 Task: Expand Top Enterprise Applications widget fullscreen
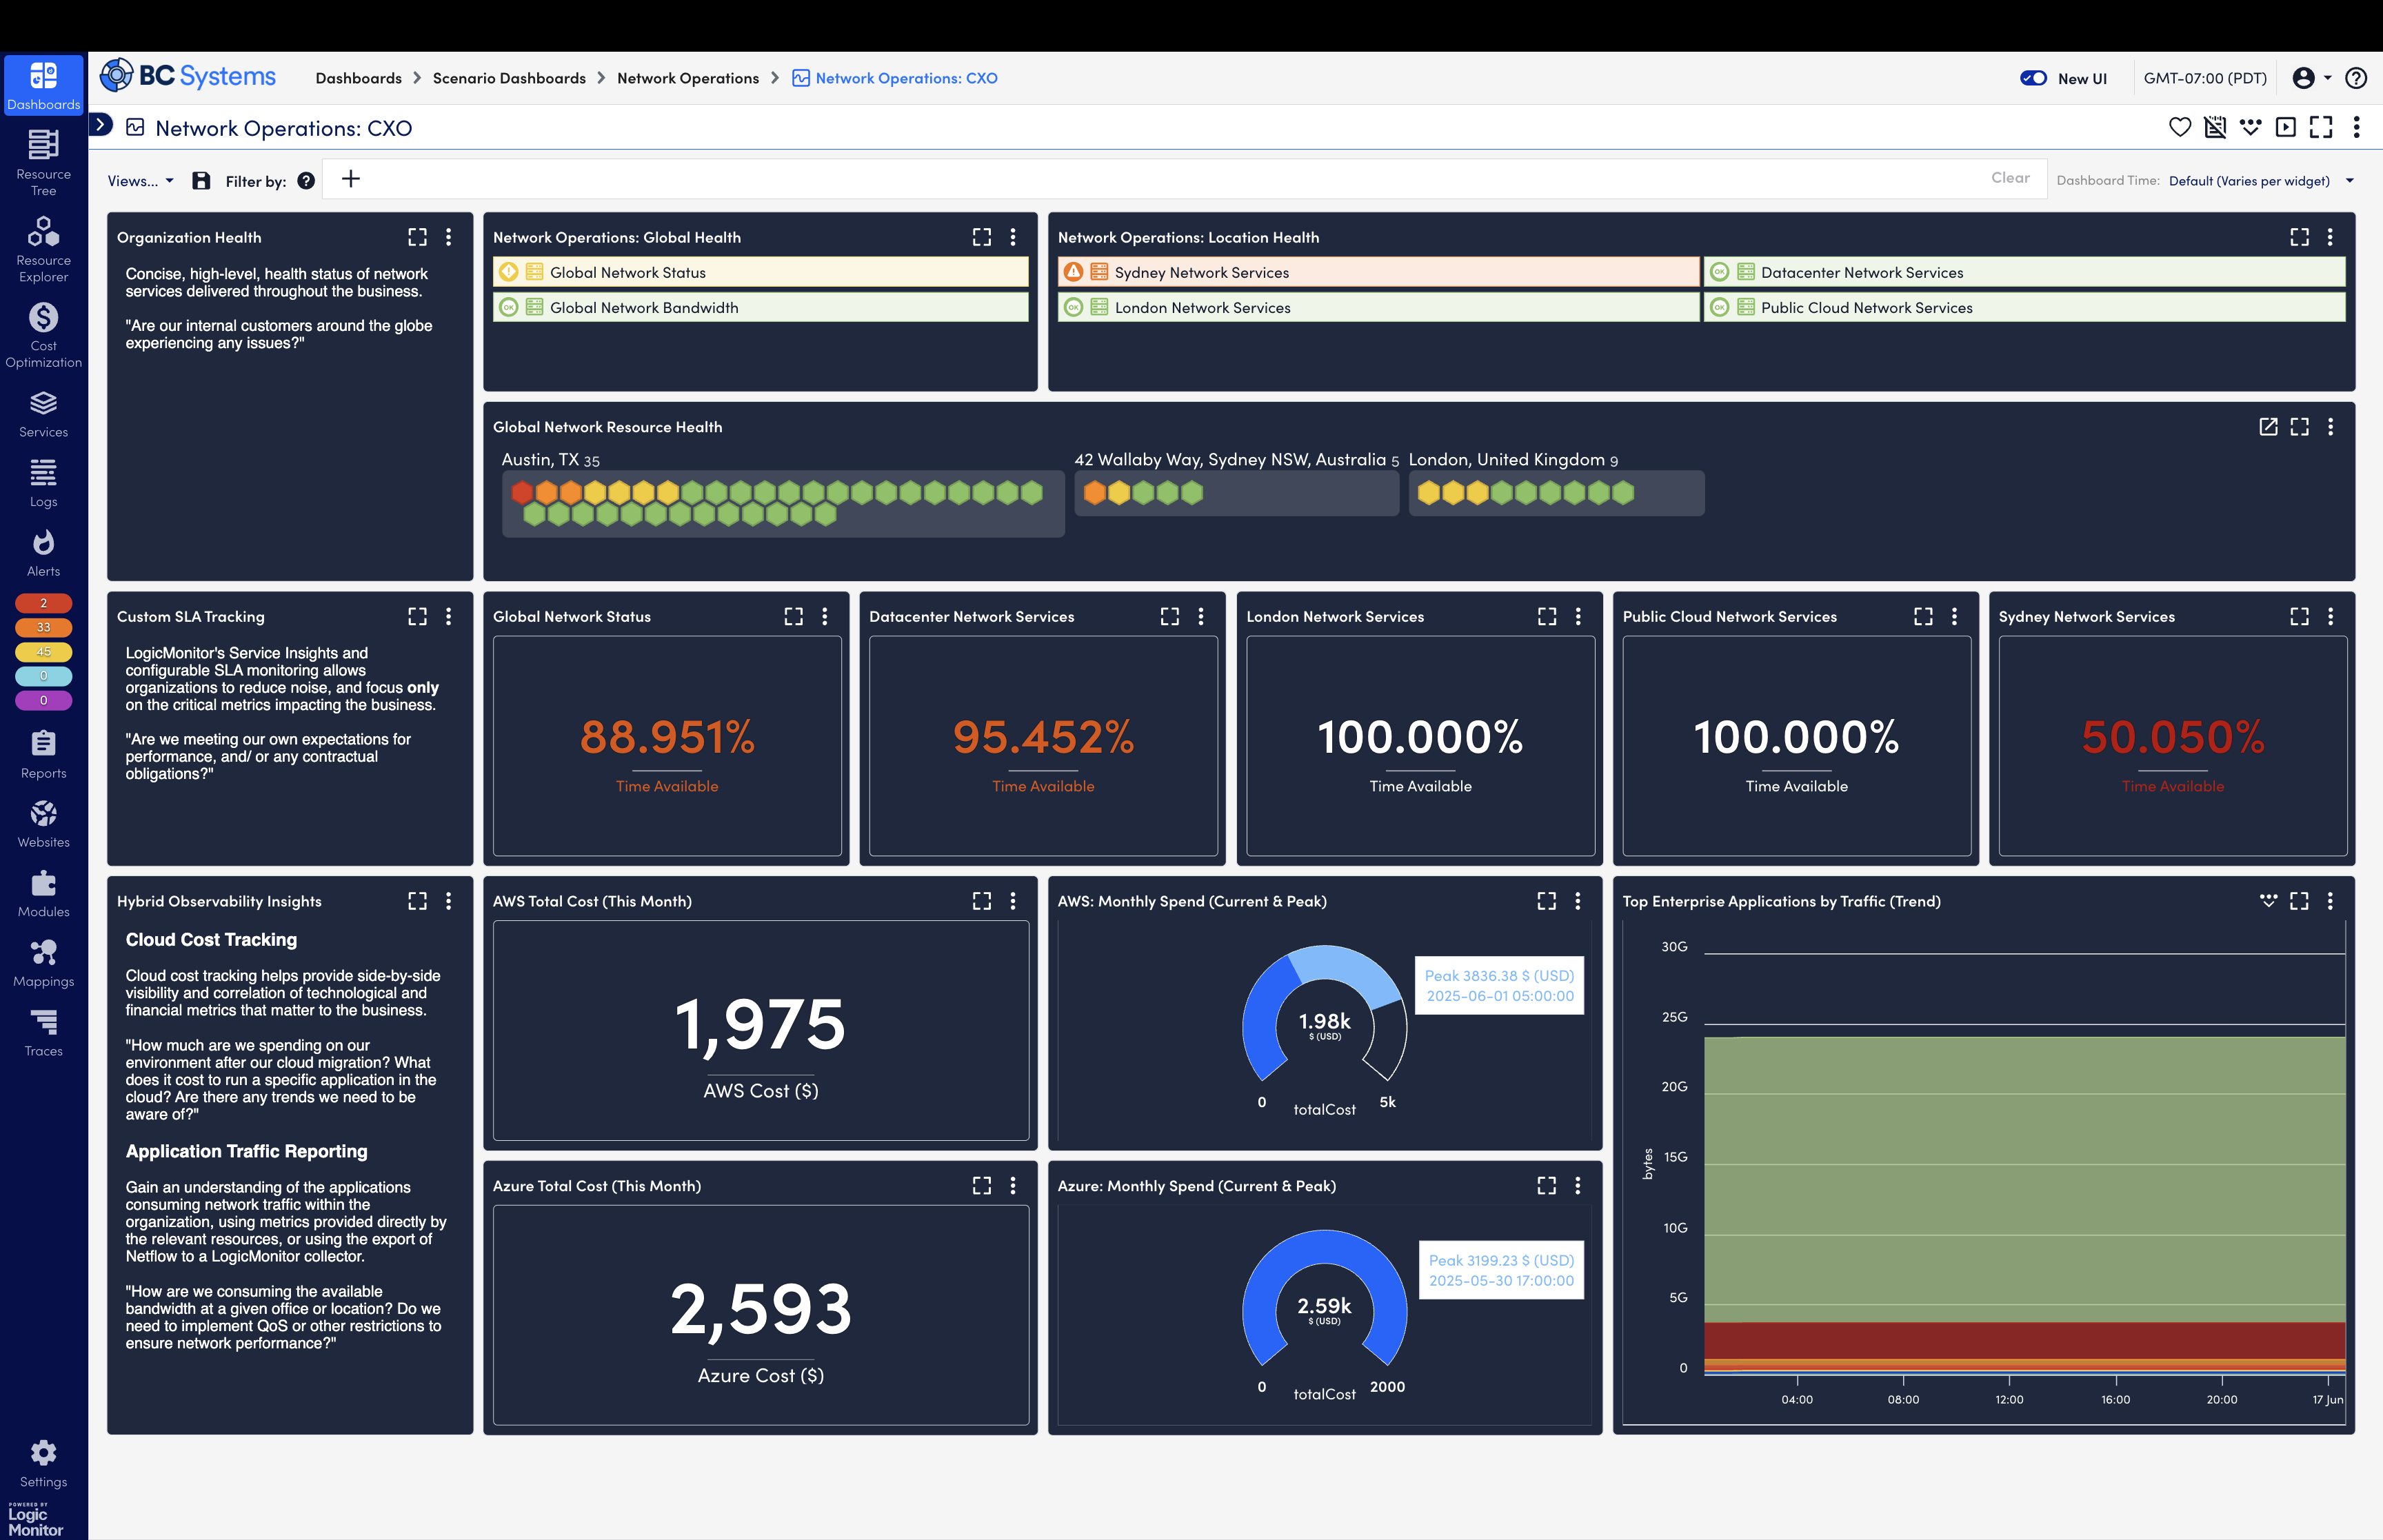click(2299, 901)
